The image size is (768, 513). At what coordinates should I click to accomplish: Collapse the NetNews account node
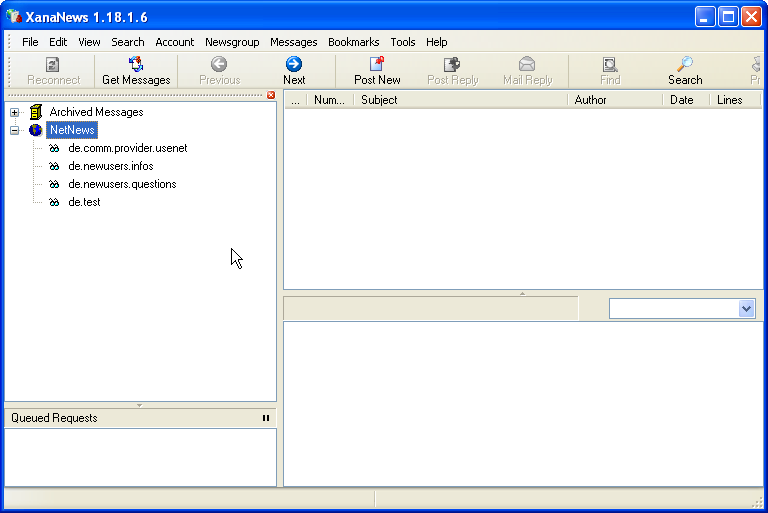[x=15, y=130]
